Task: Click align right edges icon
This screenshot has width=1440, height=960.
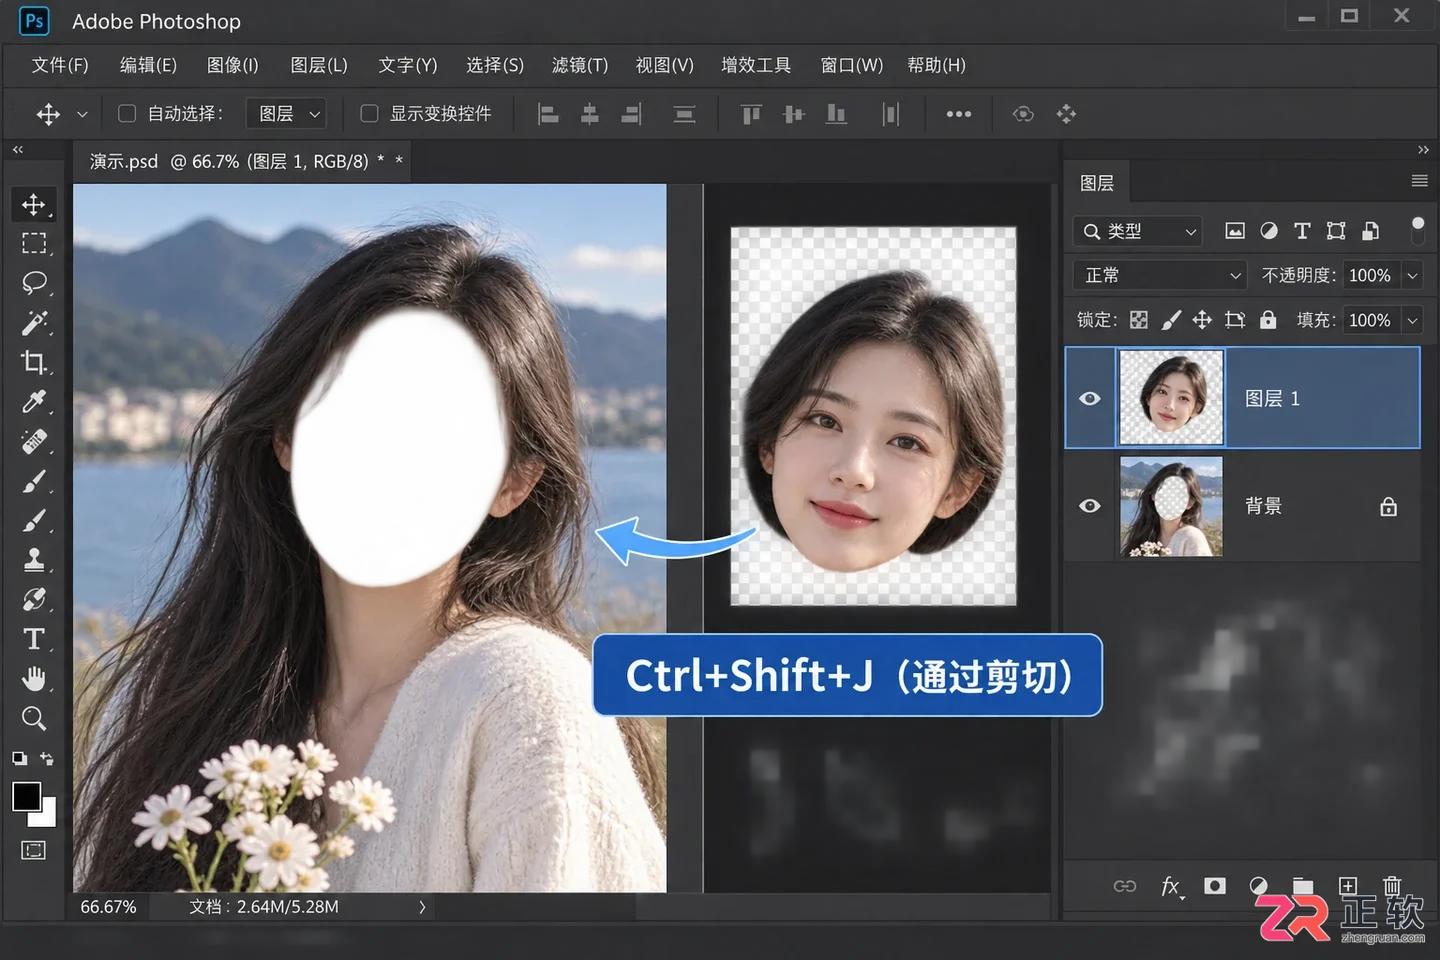Action: coord(631,114)
